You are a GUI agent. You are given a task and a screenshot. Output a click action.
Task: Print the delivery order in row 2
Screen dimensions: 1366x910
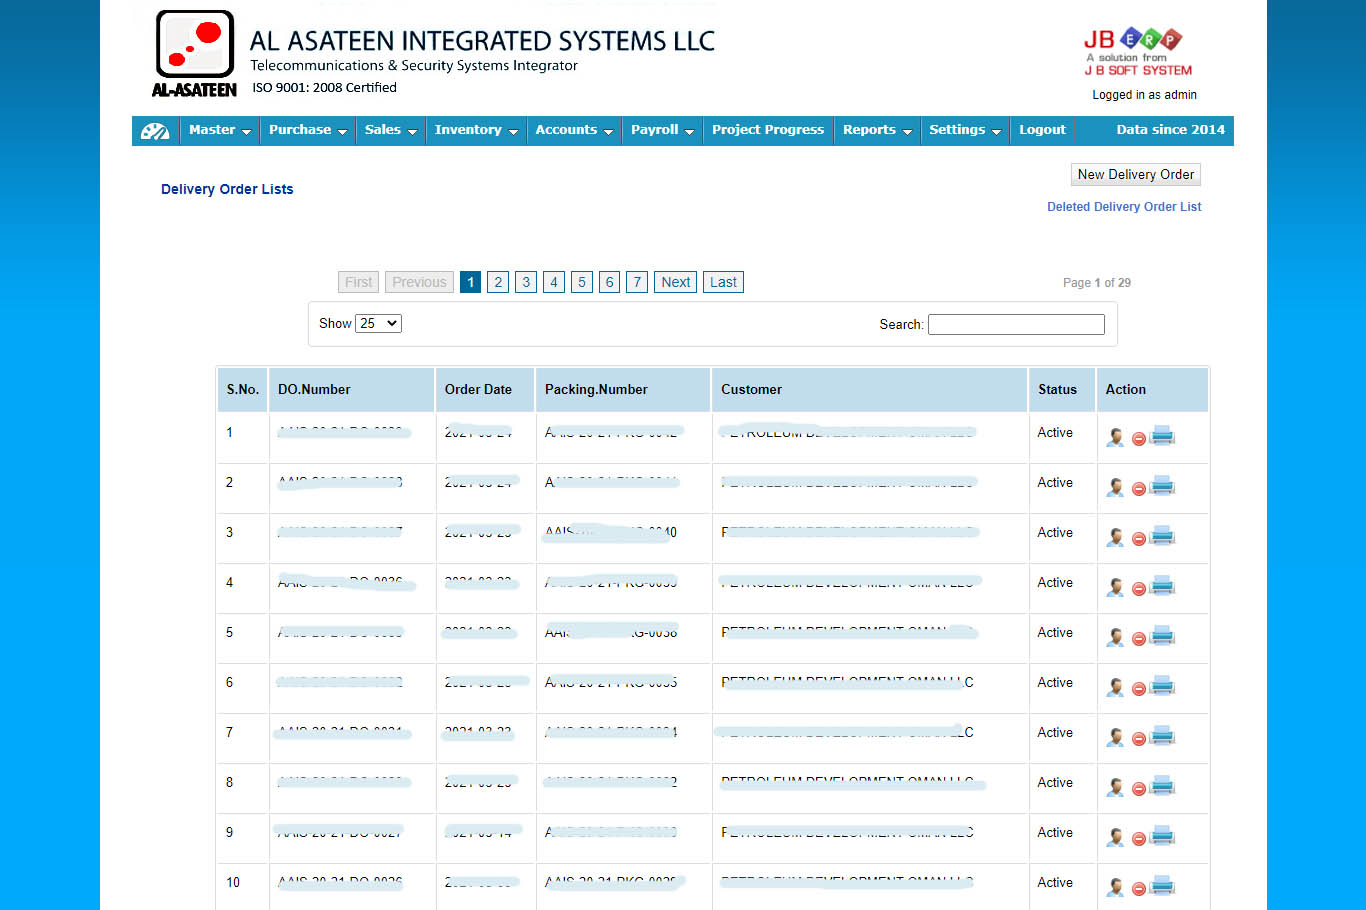click(1162, 485)
